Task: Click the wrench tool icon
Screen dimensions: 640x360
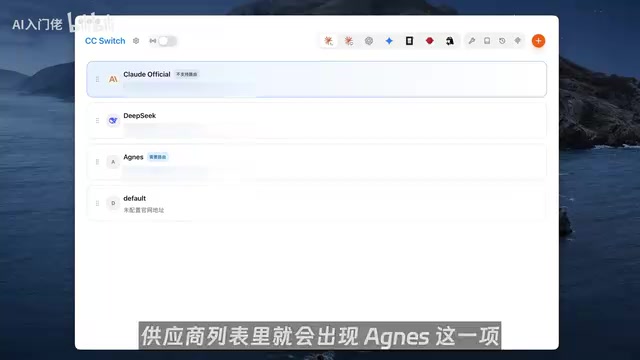Action: (471, 41)
